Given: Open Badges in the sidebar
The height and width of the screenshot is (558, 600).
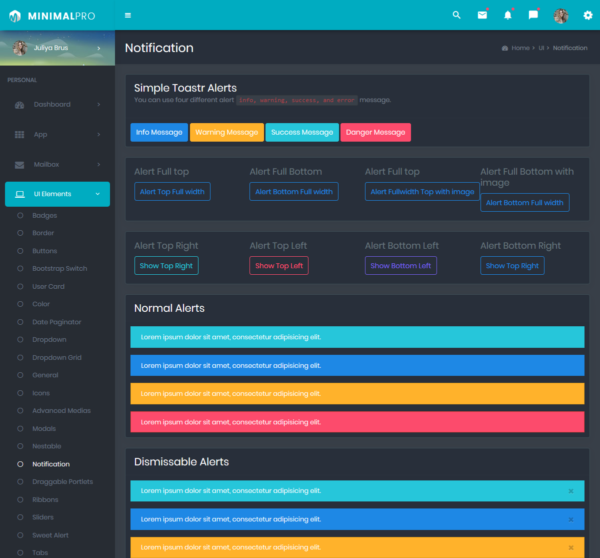Looking at the screenshot, I should click(44, 215).
